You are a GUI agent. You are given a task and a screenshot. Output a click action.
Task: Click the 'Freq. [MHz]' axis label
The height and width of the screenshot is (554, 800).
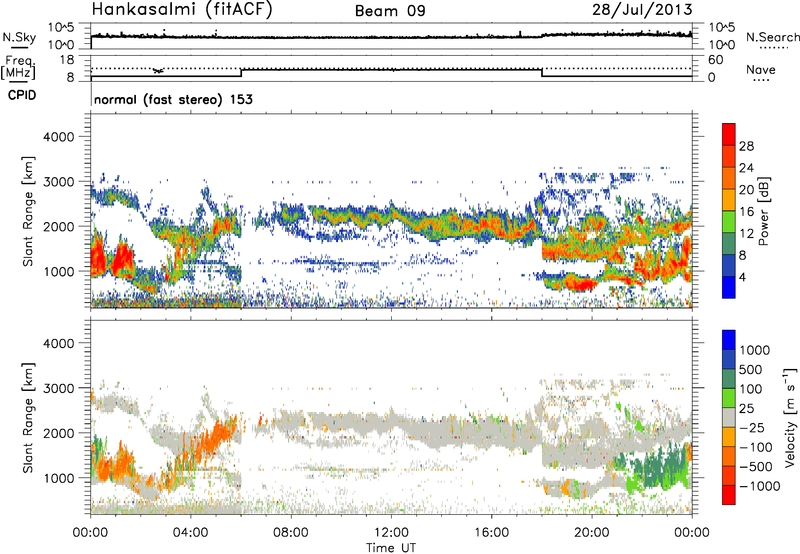[18, 68]
